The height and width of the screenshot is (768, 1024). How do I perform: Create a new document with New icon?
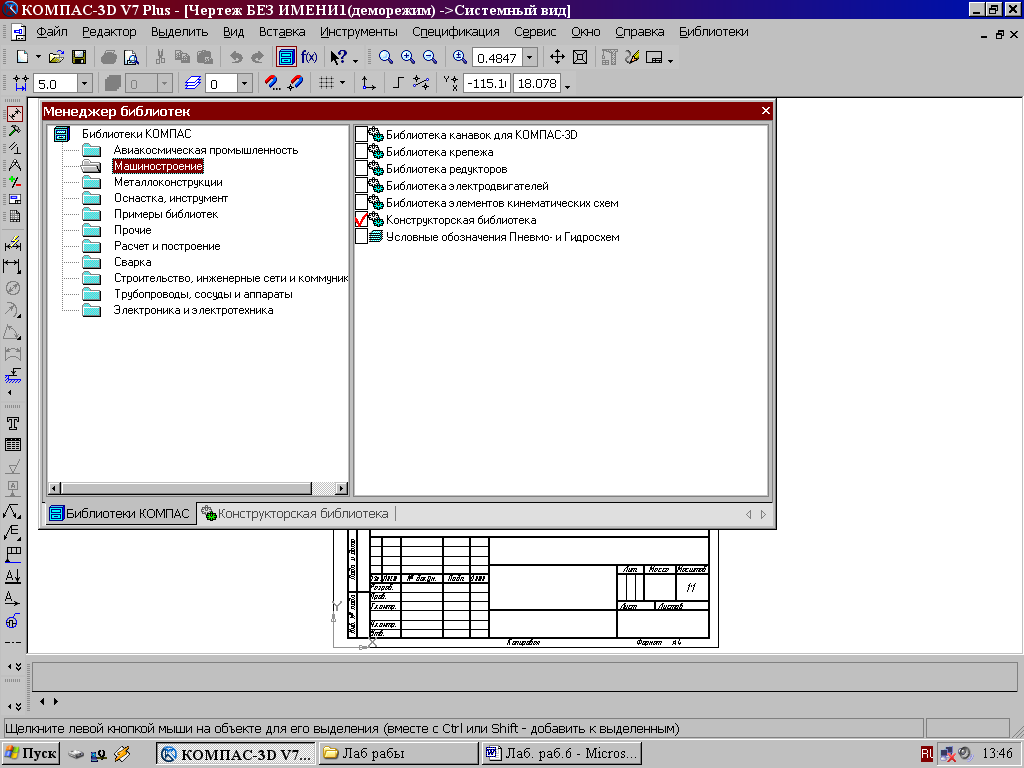(22, 57)
